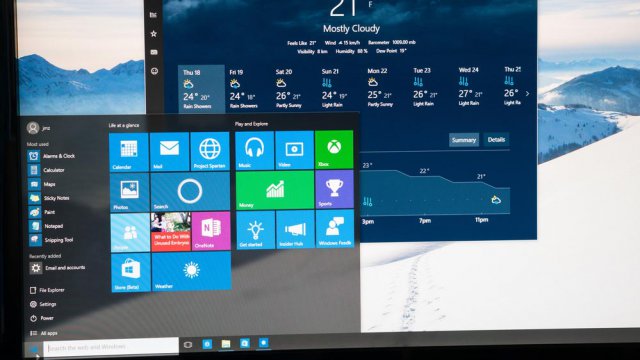Open Task View from the taskbar
640x360 pixels.
tap(188, 345)
